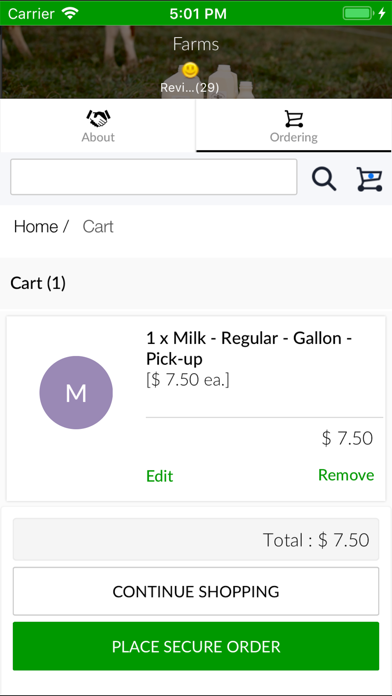Screen dimensions: 392x696
Task: Click Continue Shopping button
Action: point(196,591)
